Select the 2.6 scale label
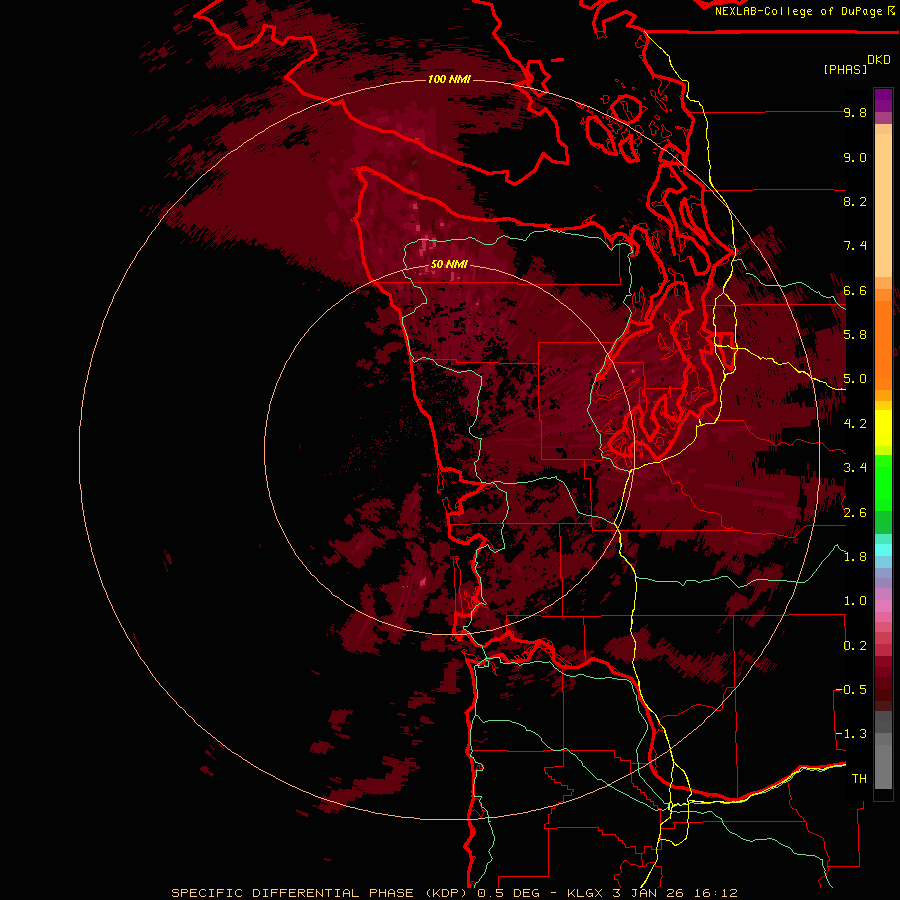Image resolution: width=900 pixels, height=900 pixels. pyautogui.click(x=855, y=513)
